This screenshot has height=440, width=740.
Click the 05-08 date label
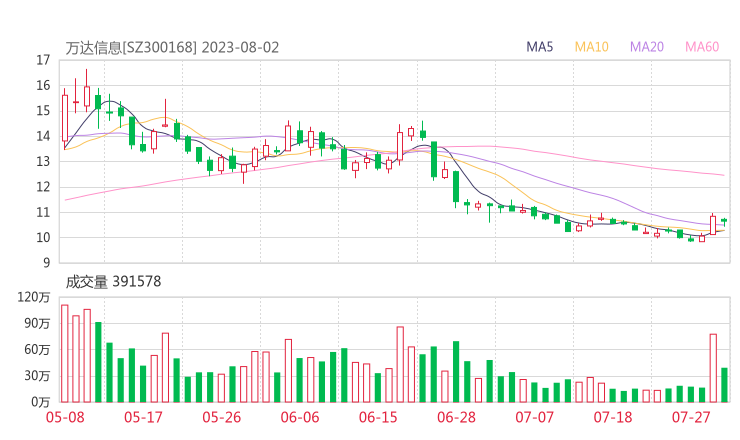tap(65, 417)
